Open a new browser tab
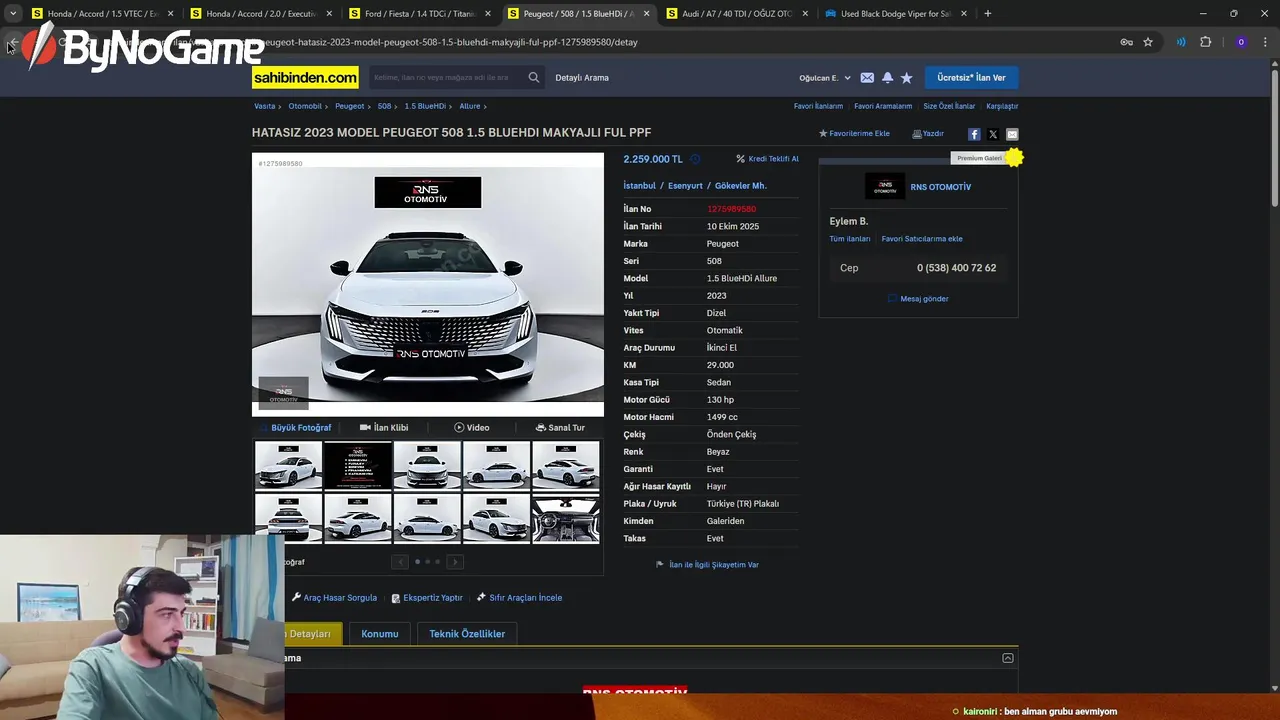This screenshot has height=720, width=1280. coord(988,13)
